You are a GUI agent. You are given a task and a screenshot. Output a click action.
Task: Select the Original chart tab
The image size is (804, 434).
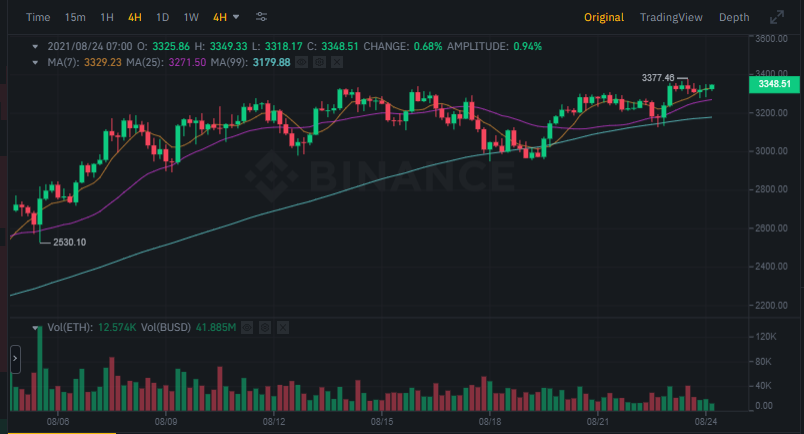(x=604, y=17)
